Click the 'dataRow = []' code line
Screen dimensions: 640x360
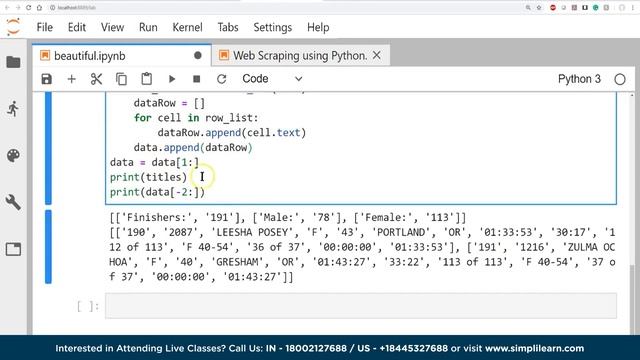click(169, 103)
